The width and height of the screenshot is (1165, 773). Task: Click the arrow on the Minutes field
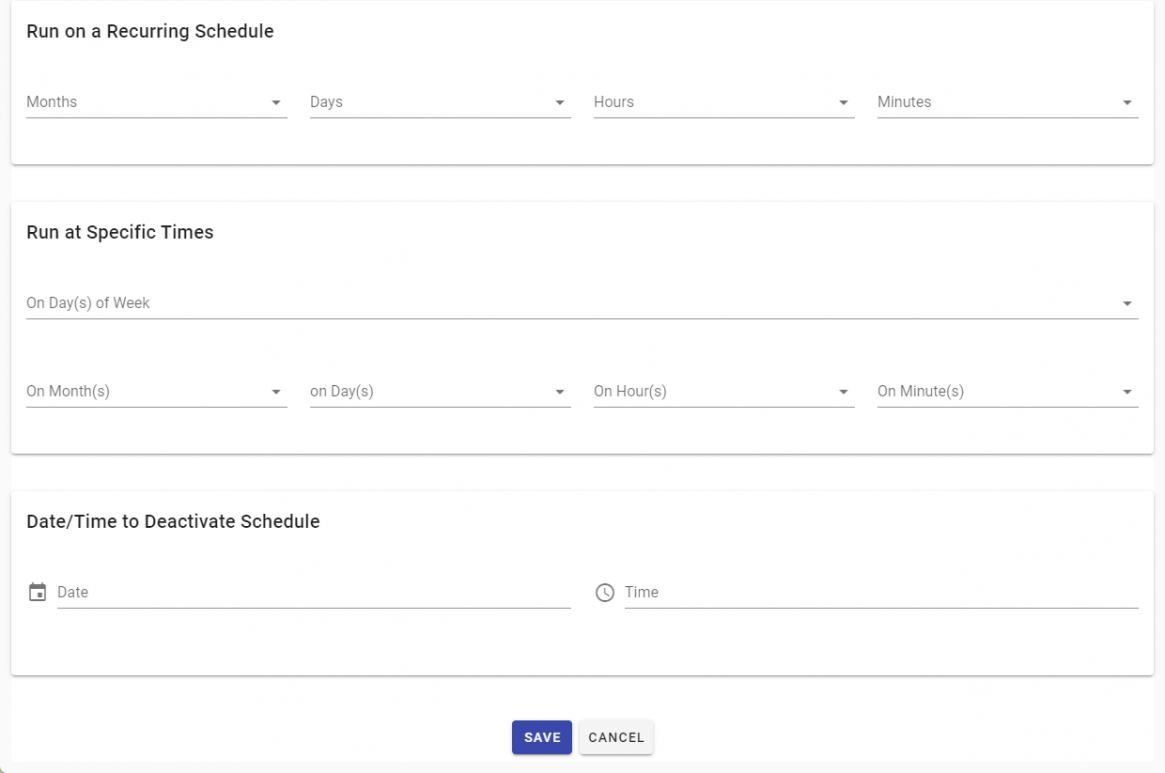coord(1128,103)
